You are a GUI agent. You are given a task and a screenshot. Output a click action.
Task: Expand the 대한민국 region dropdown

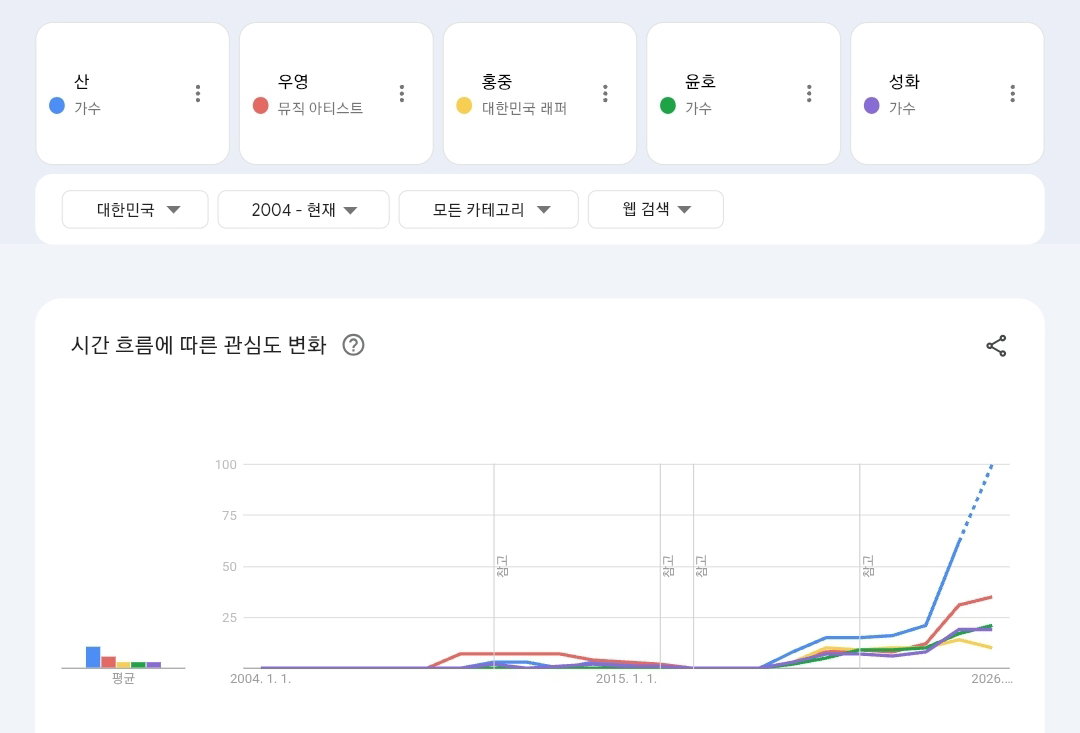point(135,209)
